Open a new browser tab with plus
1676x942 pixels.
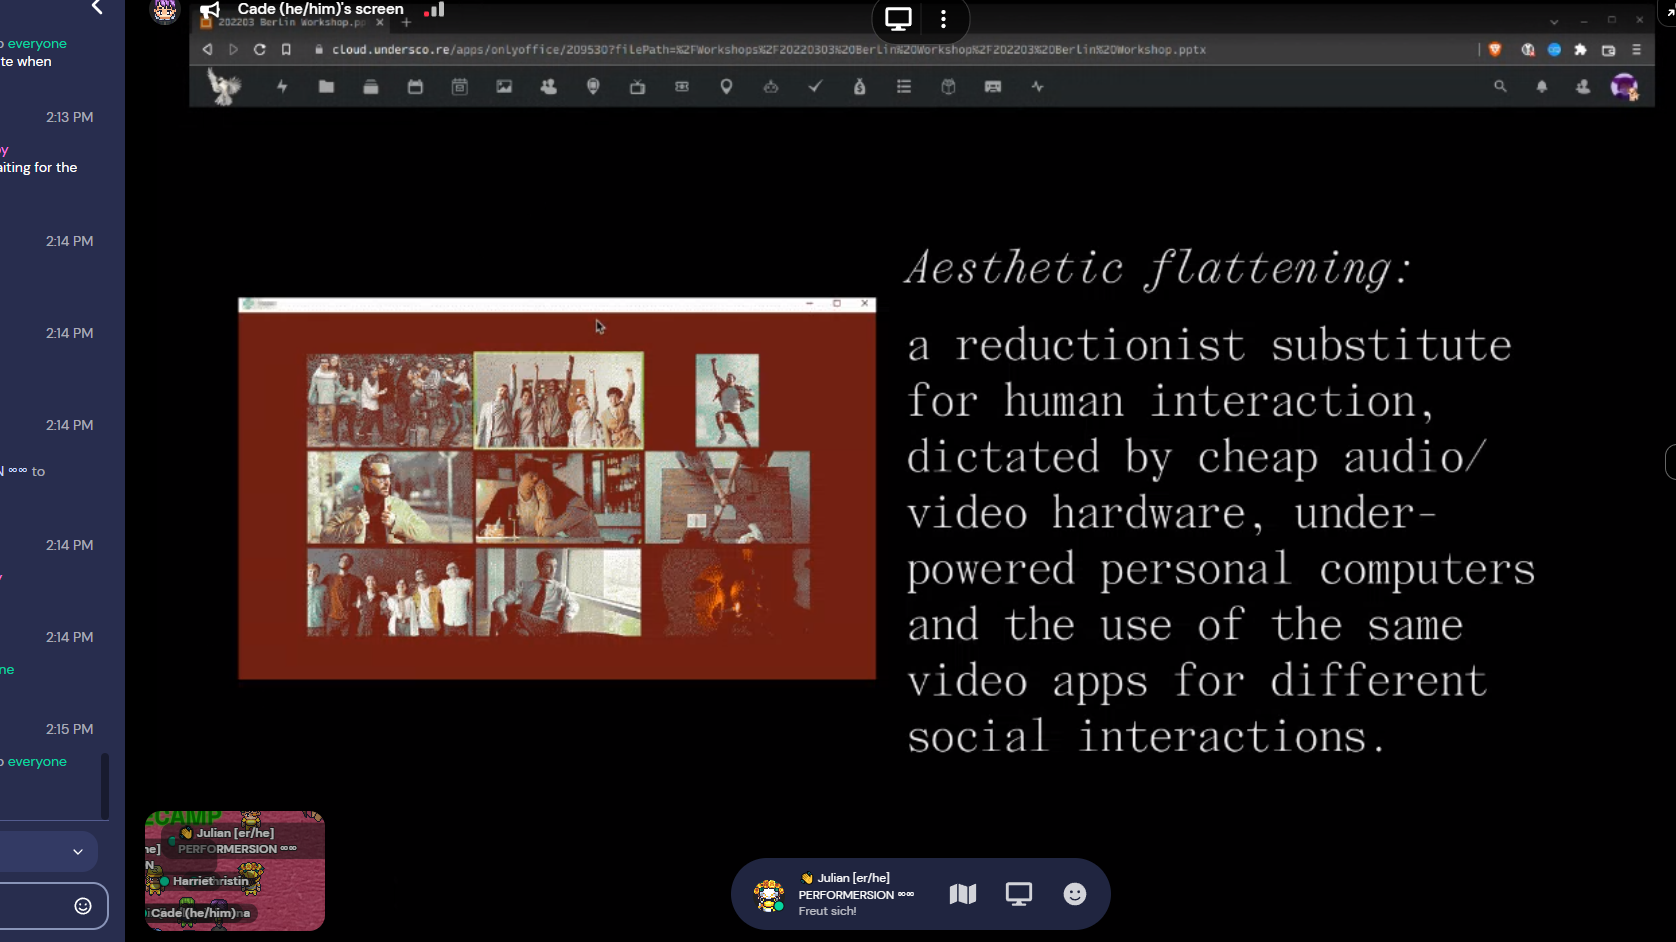pos(406,22)
